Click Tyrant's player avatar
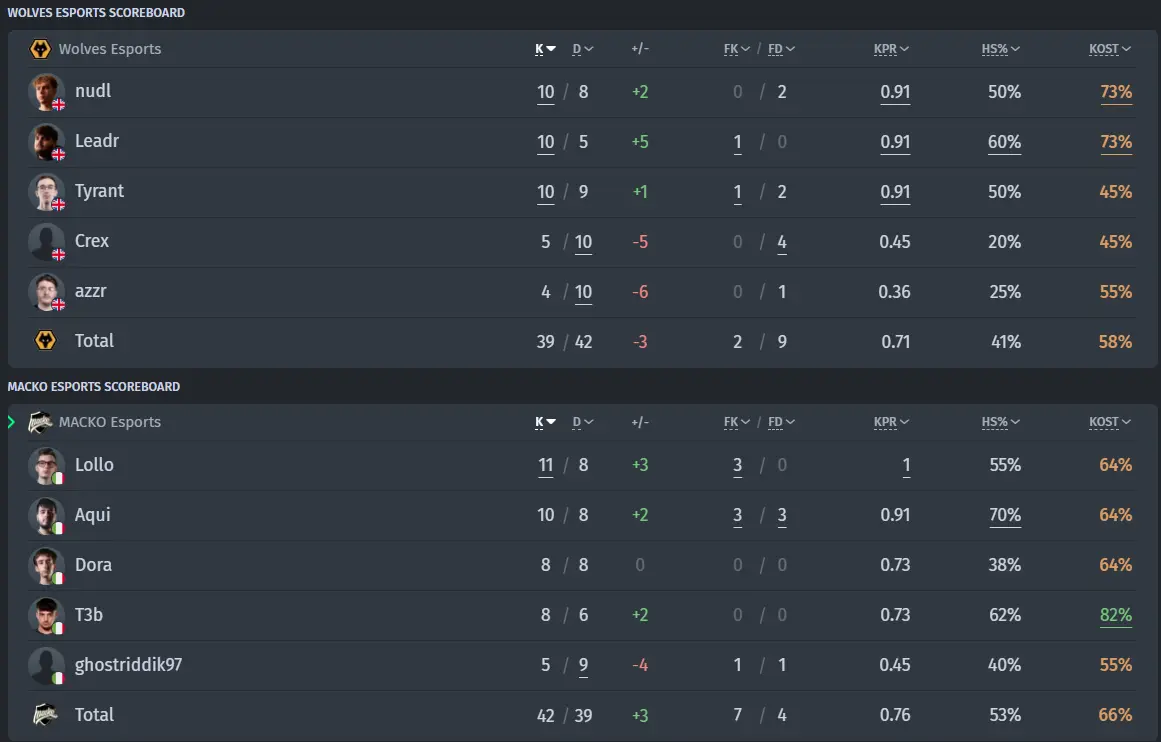The image size is (1161, 742). (x=46, y=192)
